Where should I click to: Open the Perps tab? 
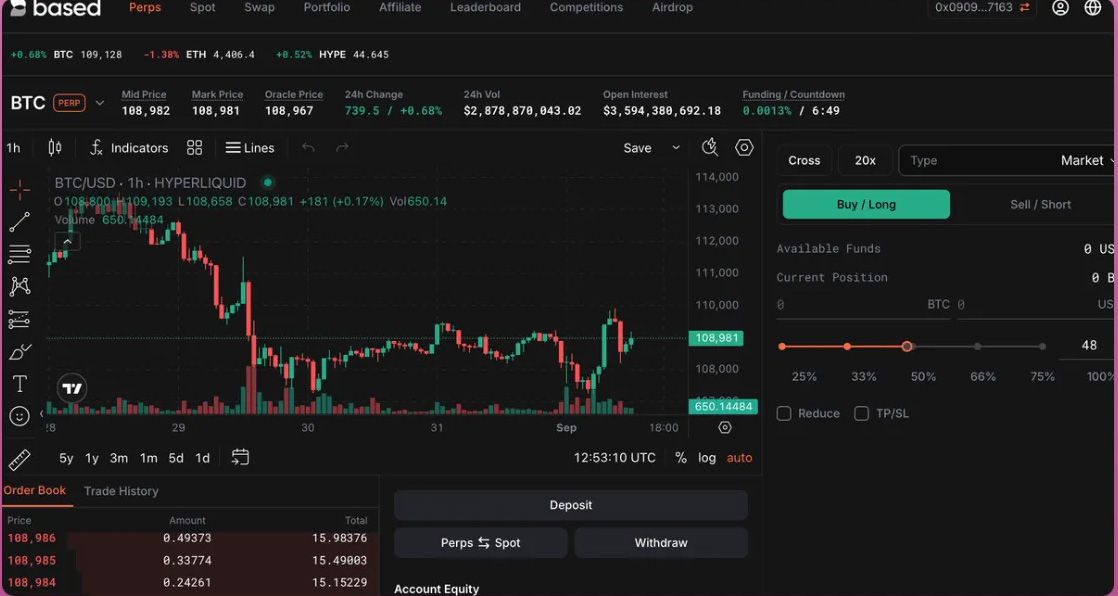(145, 7)
